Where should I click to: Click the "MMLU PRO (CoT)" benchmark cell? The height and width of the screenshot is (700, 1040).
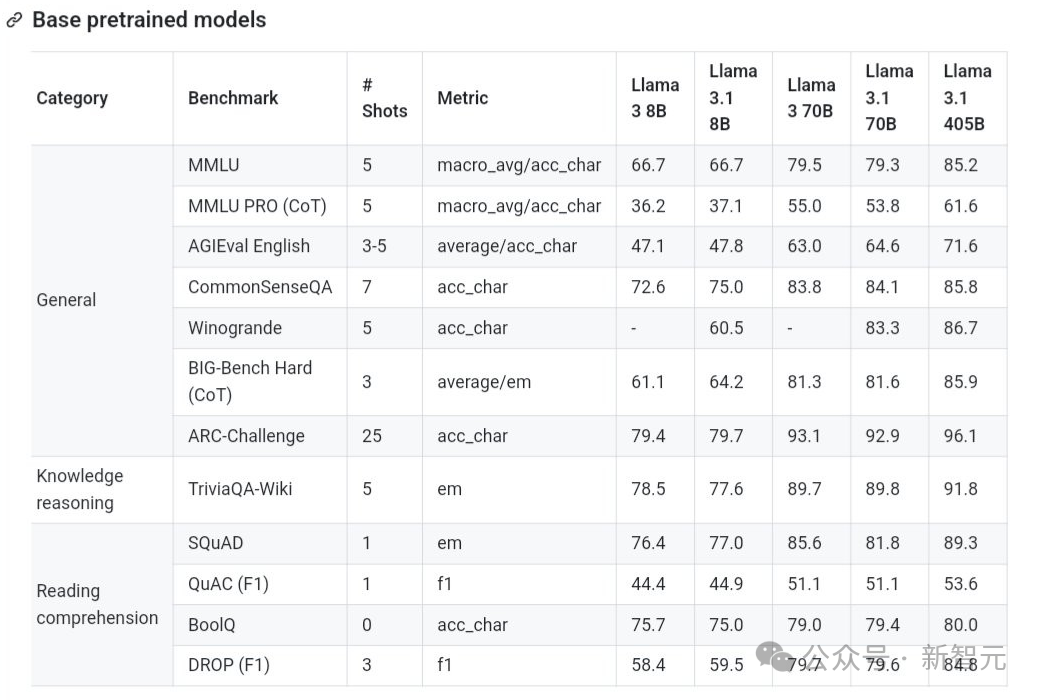point(257,206)
